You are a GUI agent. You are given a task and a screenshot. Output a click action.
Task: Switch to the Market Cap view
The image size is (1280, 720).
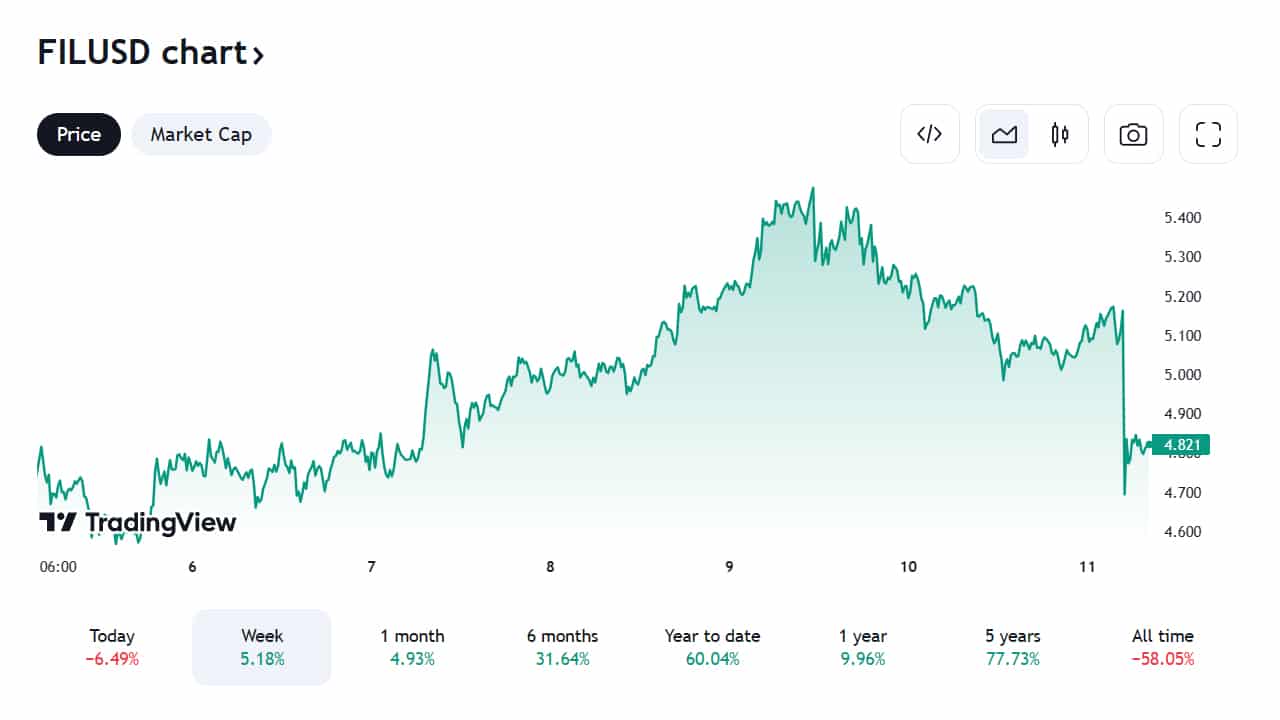click(x=201, y=134)
